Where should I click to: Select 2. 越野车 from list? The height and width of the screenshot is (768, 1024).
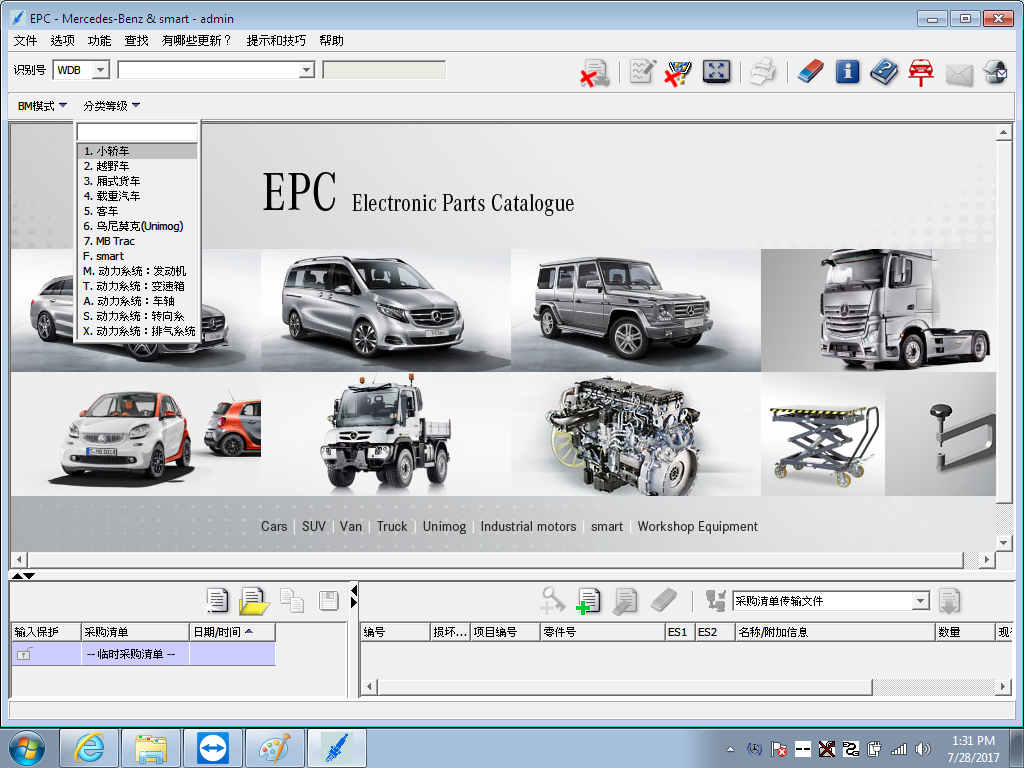pyautogui.click(x=137, y=166)
